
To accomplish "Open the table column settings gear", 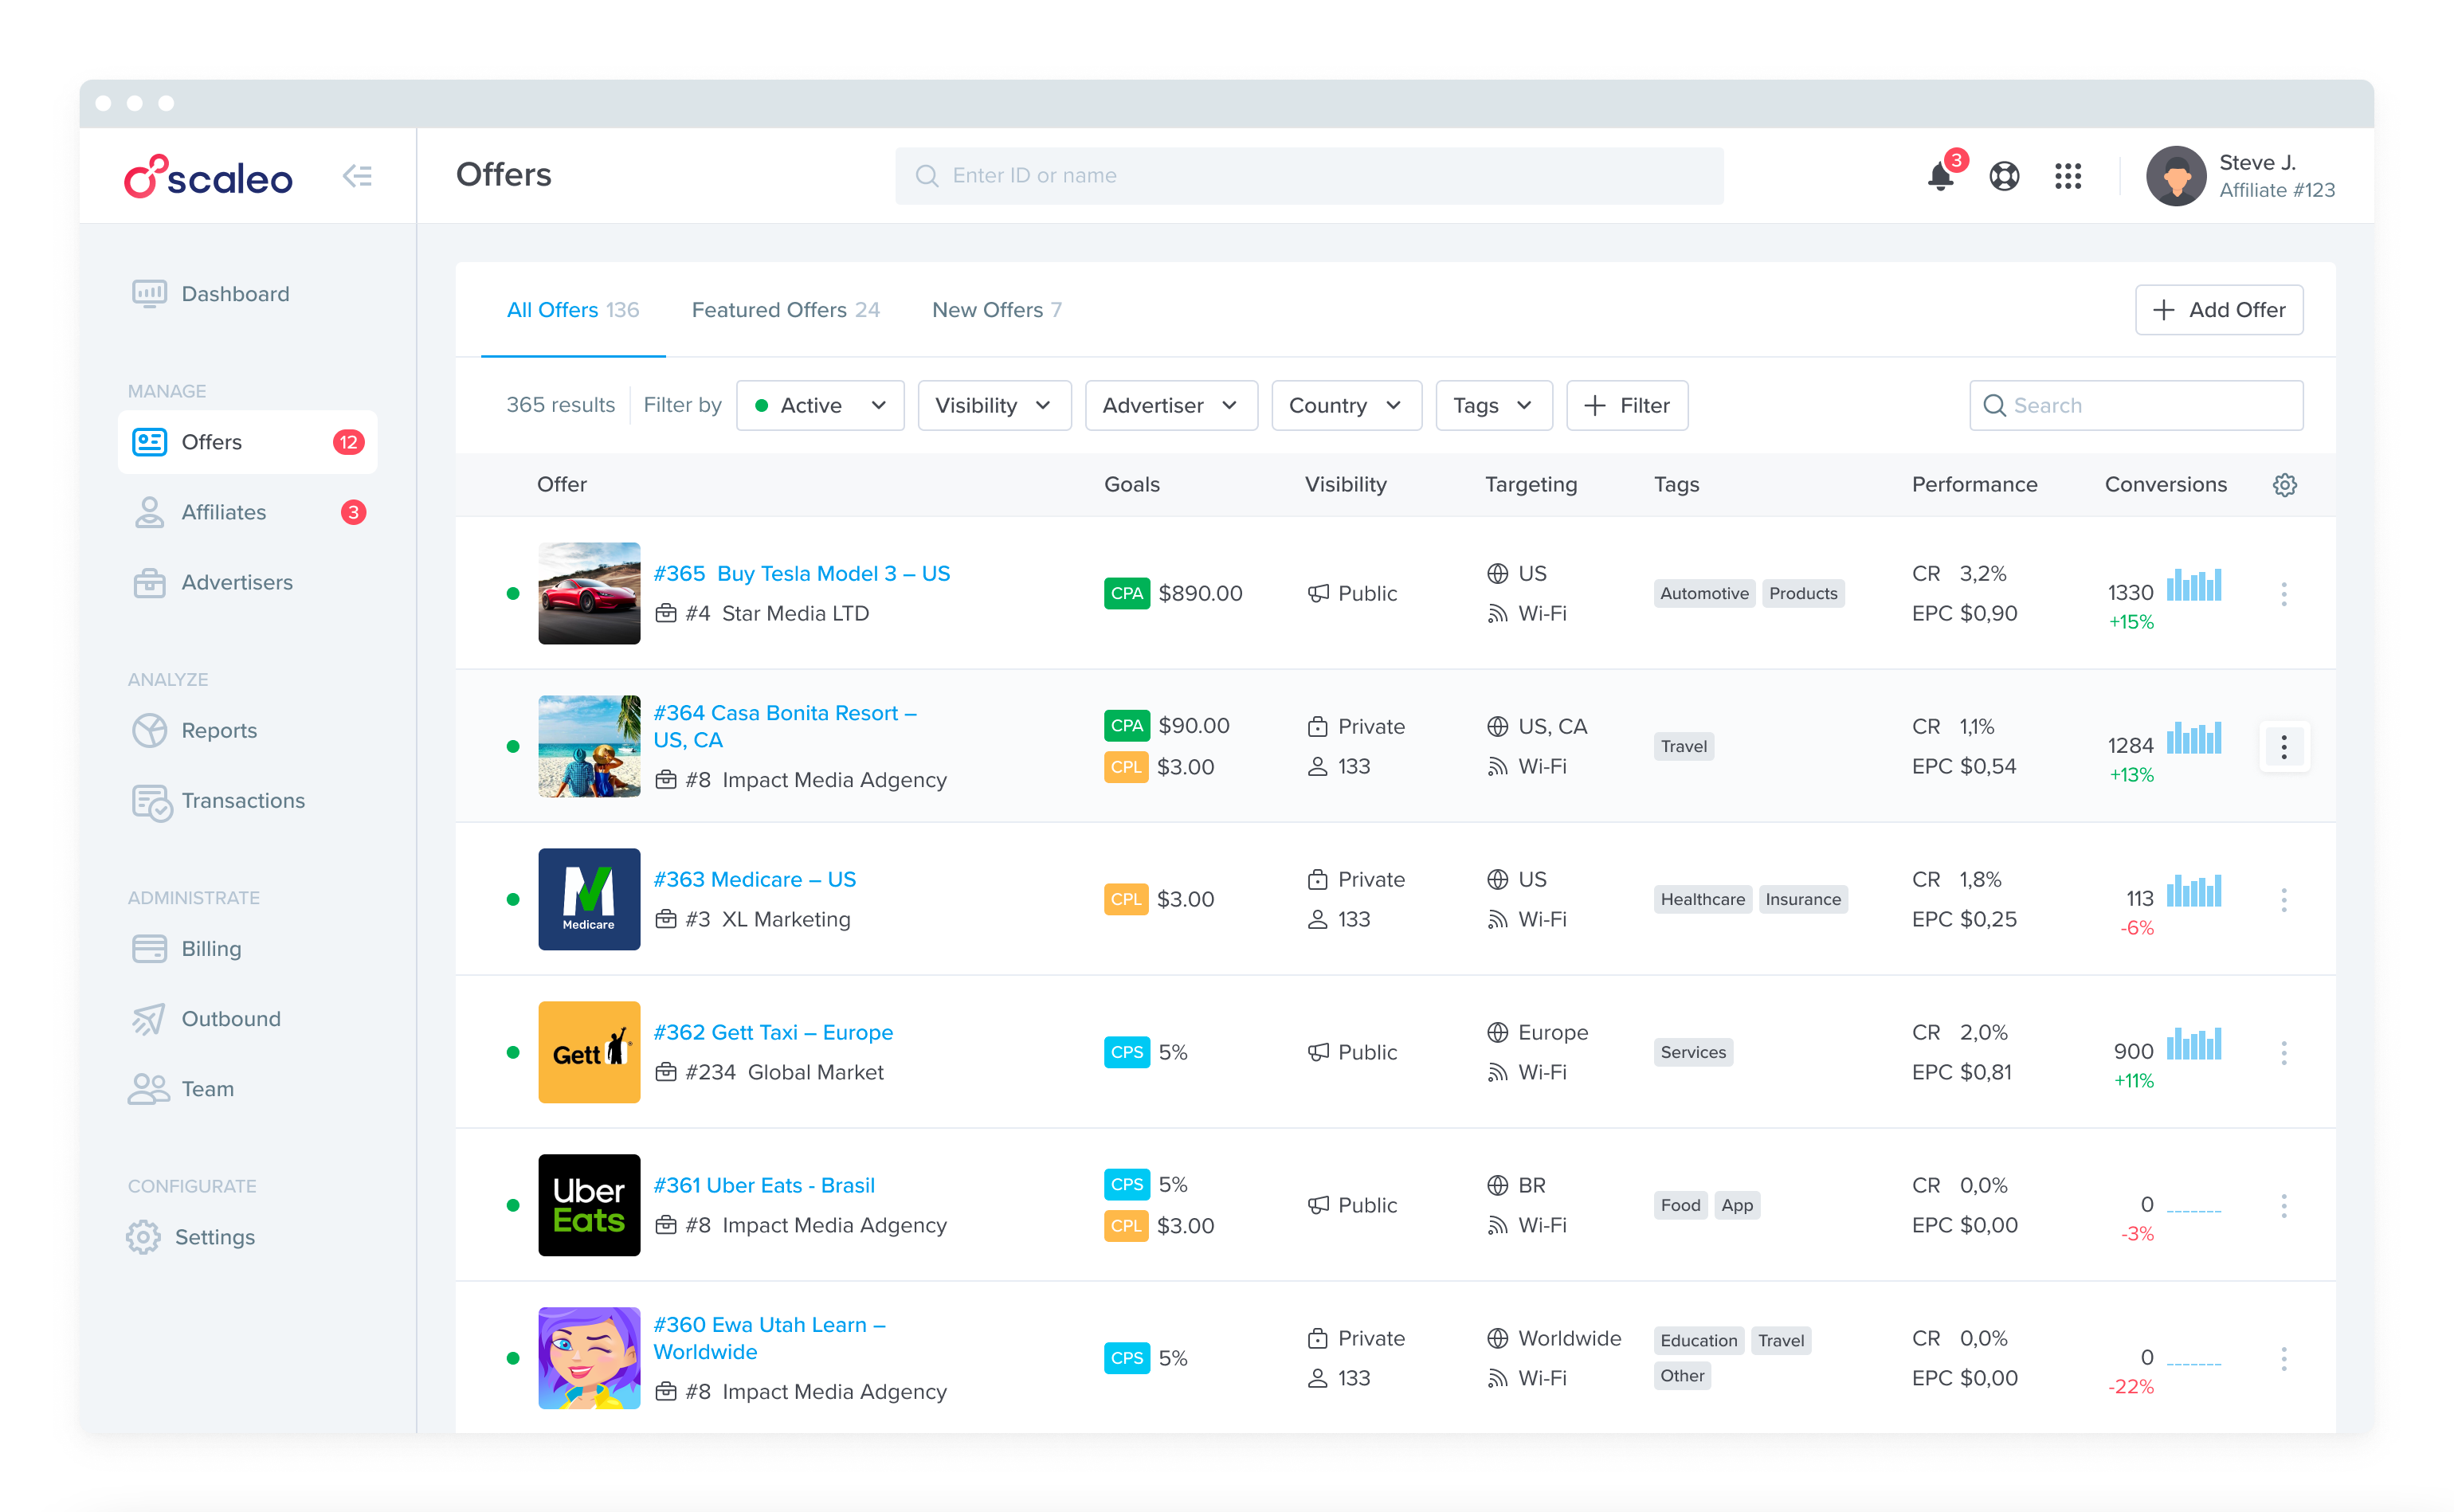I will 2284,484.
